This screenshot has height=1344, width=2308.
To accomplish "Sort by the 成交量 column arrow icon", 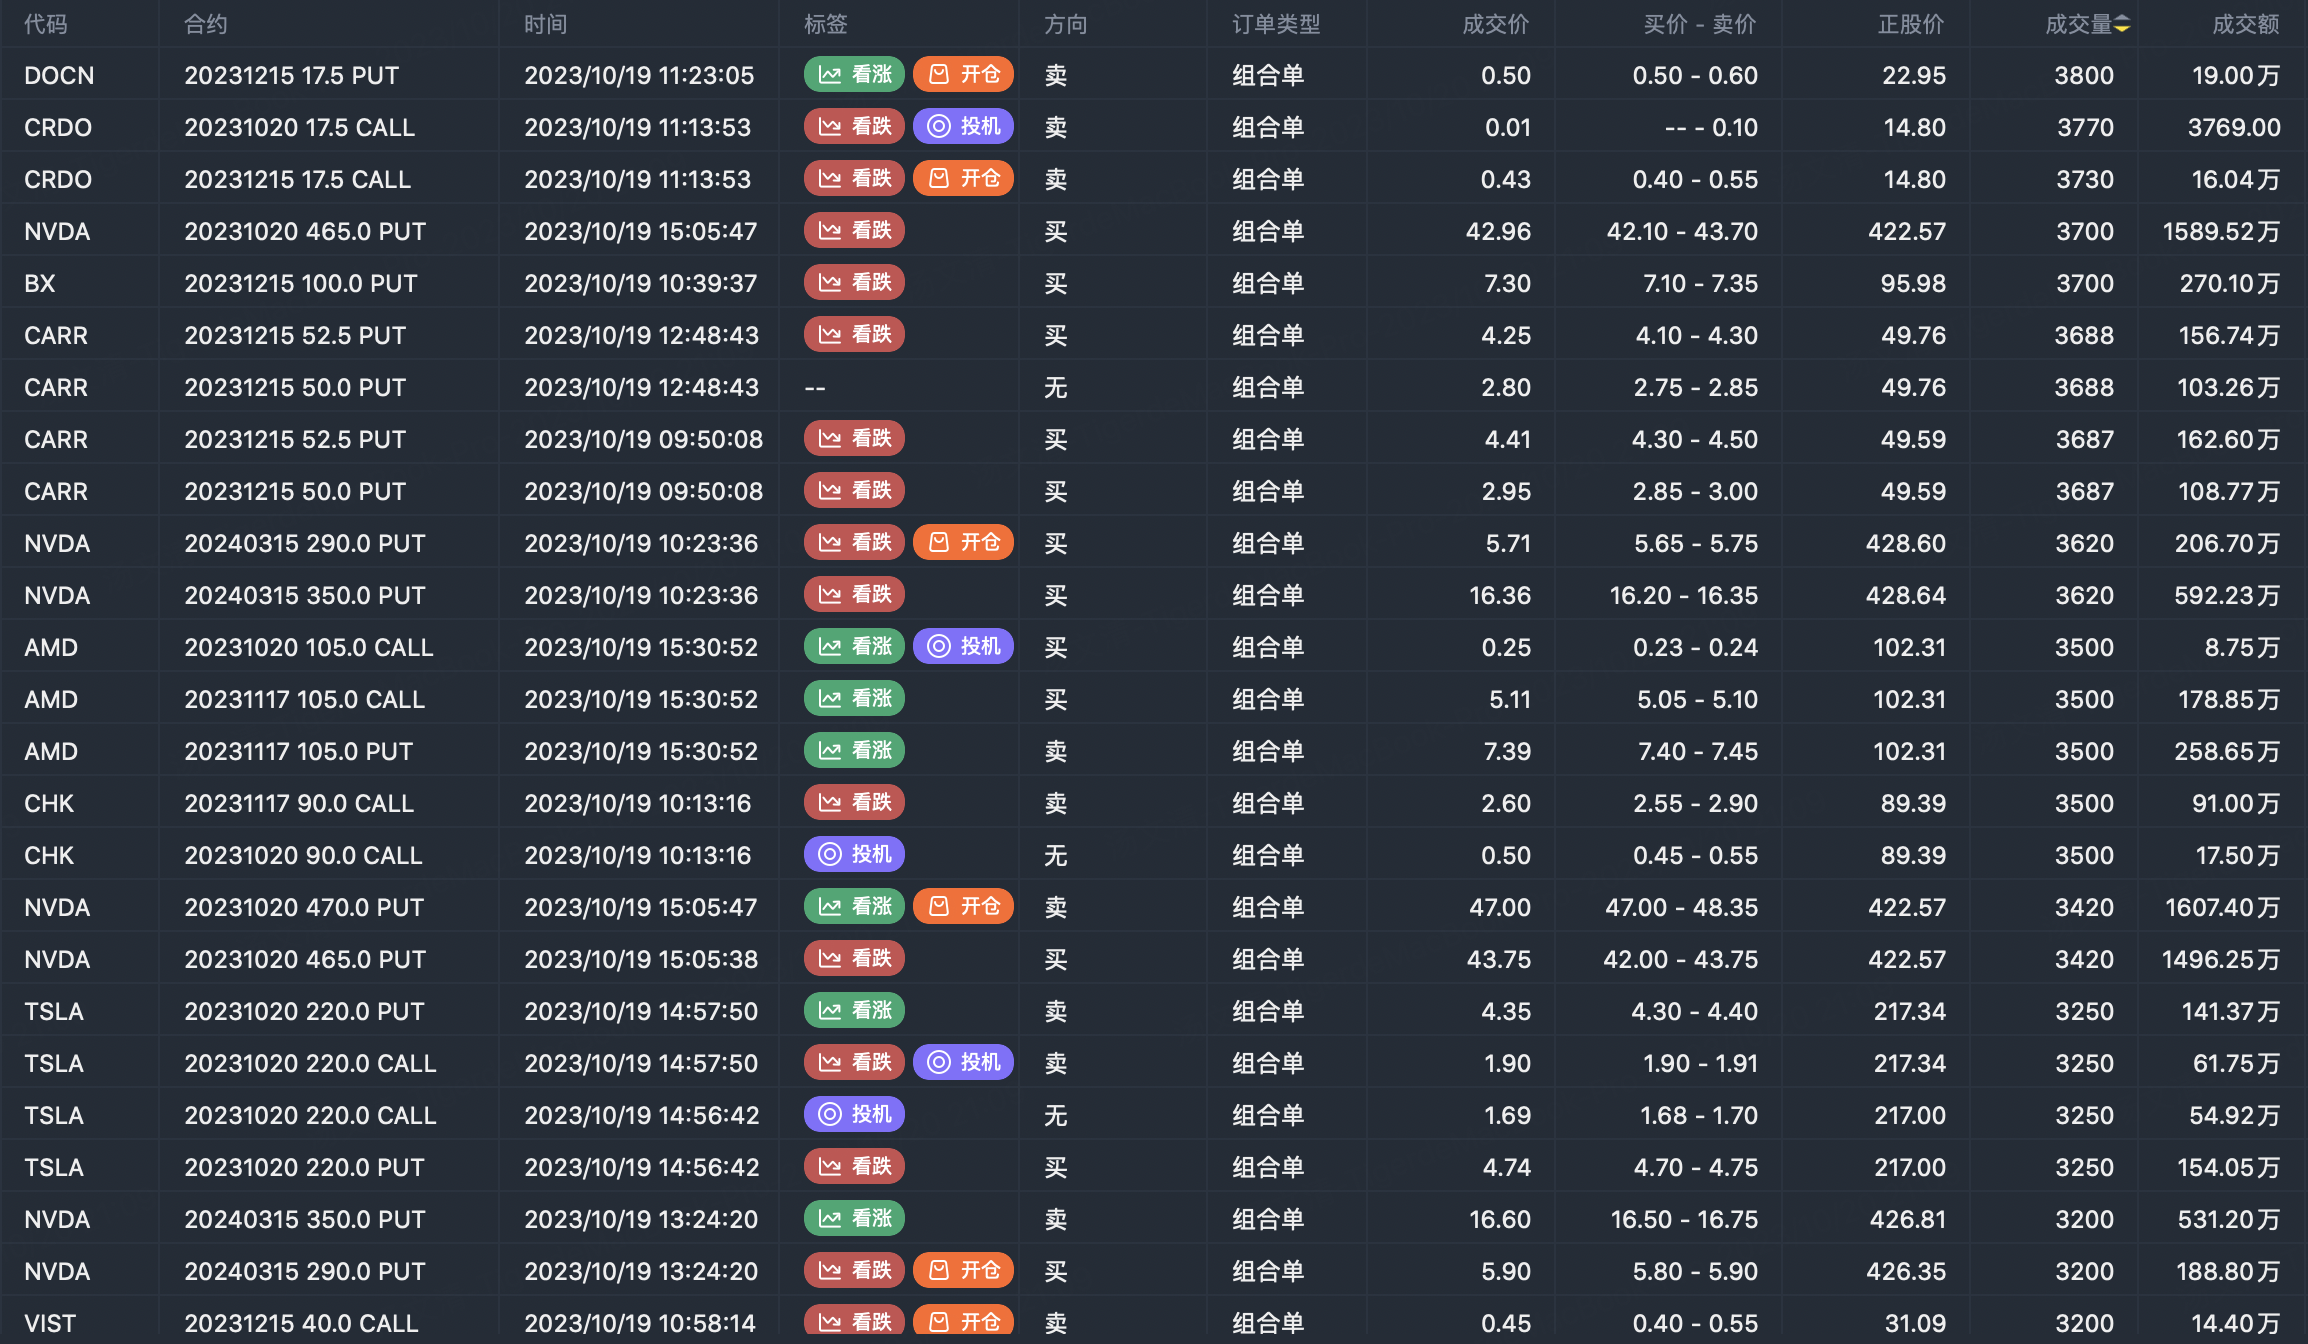I will 2122,24.
